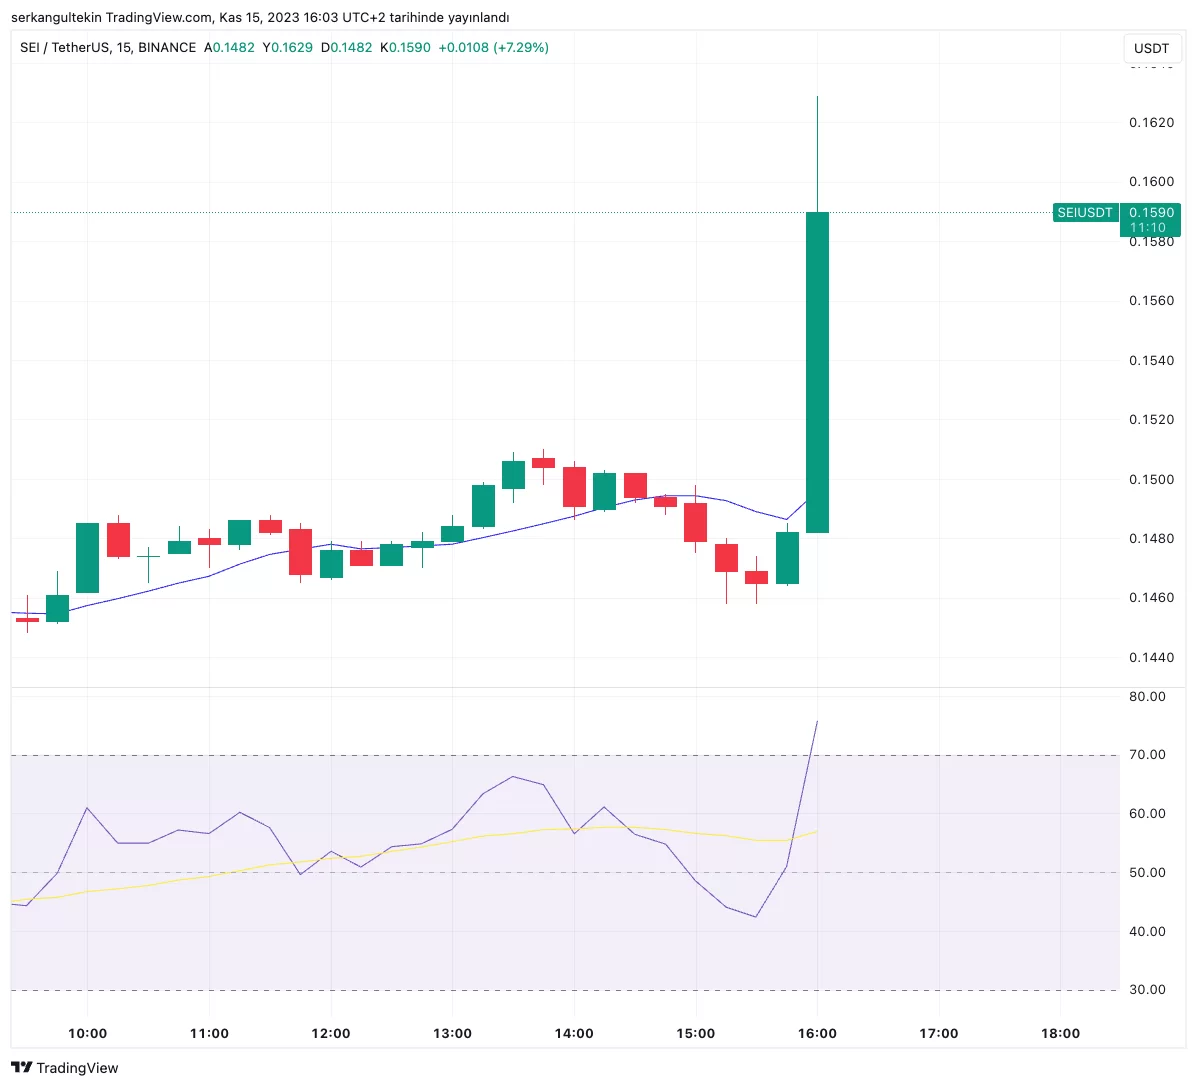Click the 0.1590 current price tag
Viewport: 1197px width, 1087px height.
tap(1151, 213)
